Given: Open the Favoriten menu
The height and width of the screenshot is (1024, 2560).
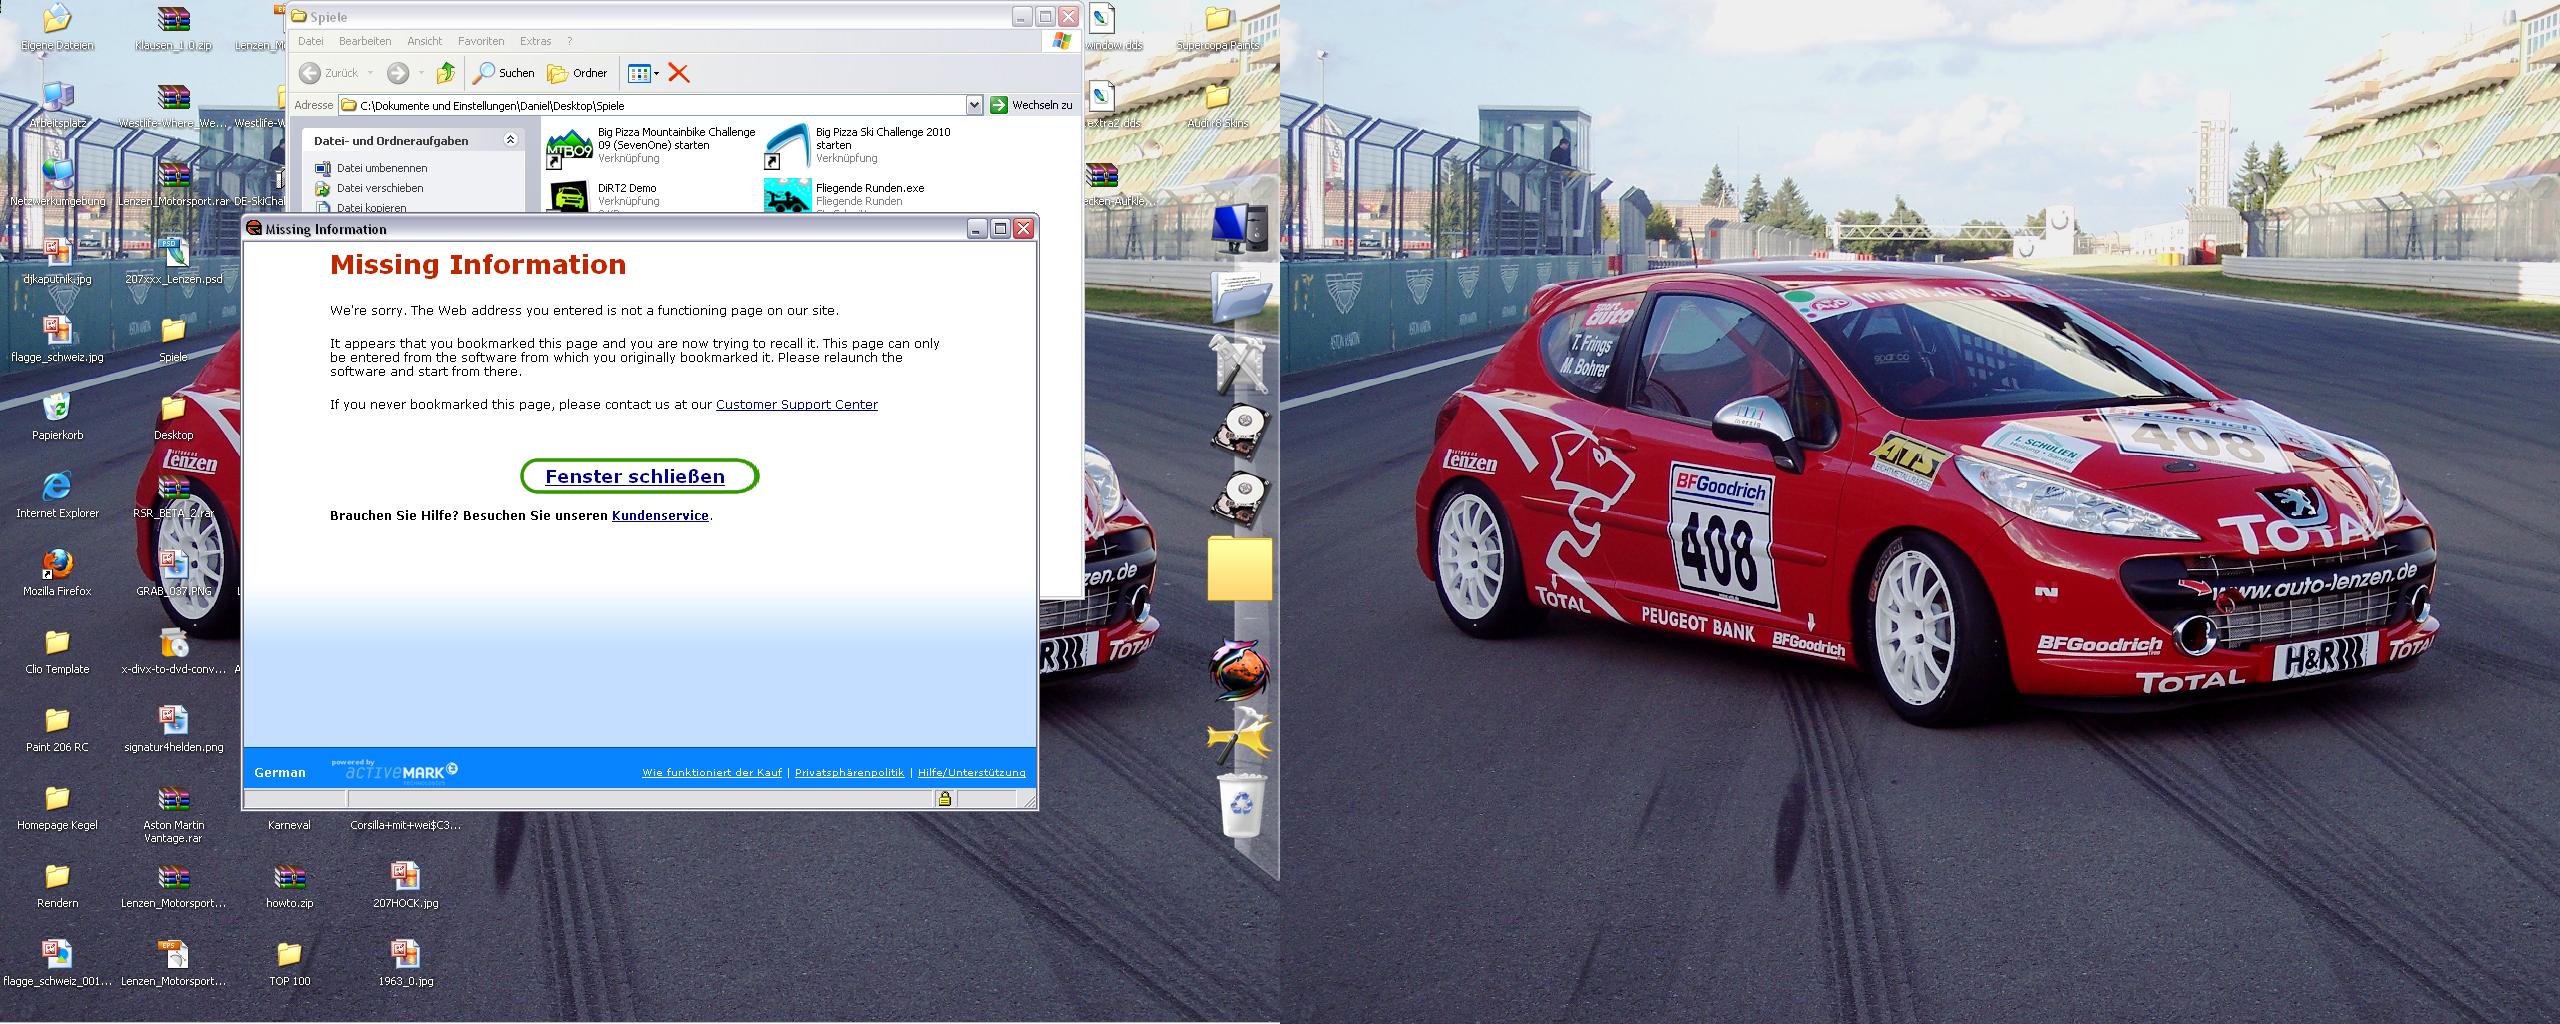Looking at the screenshot, I should tap(481, 41).
